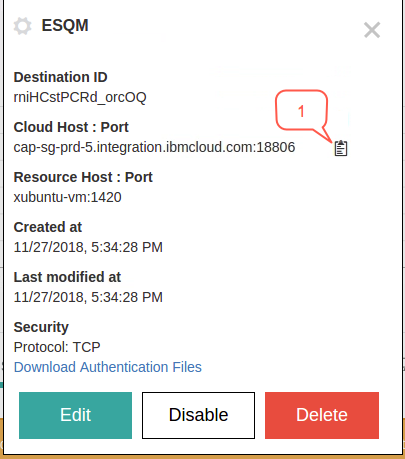Close the ESQM details dialog
Image resolution: width=405 pixels, height=459 pixels.
click(372, 30)
